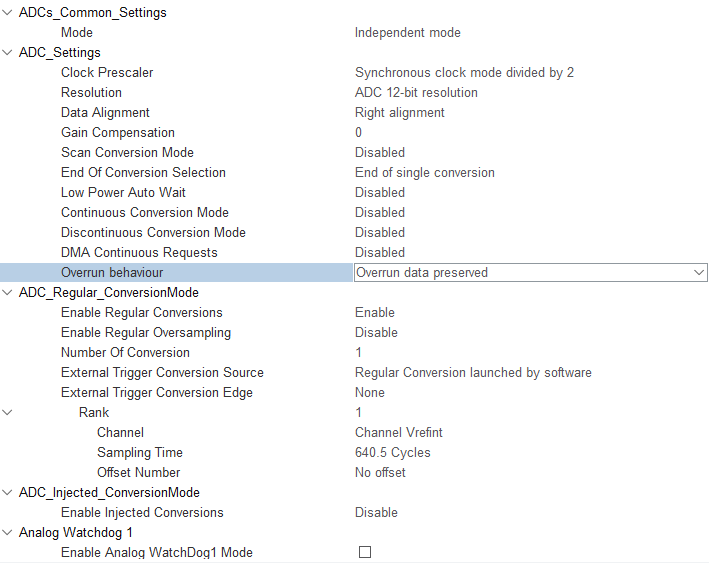Collapse the Rank subsection chevron

coord(7,412)
